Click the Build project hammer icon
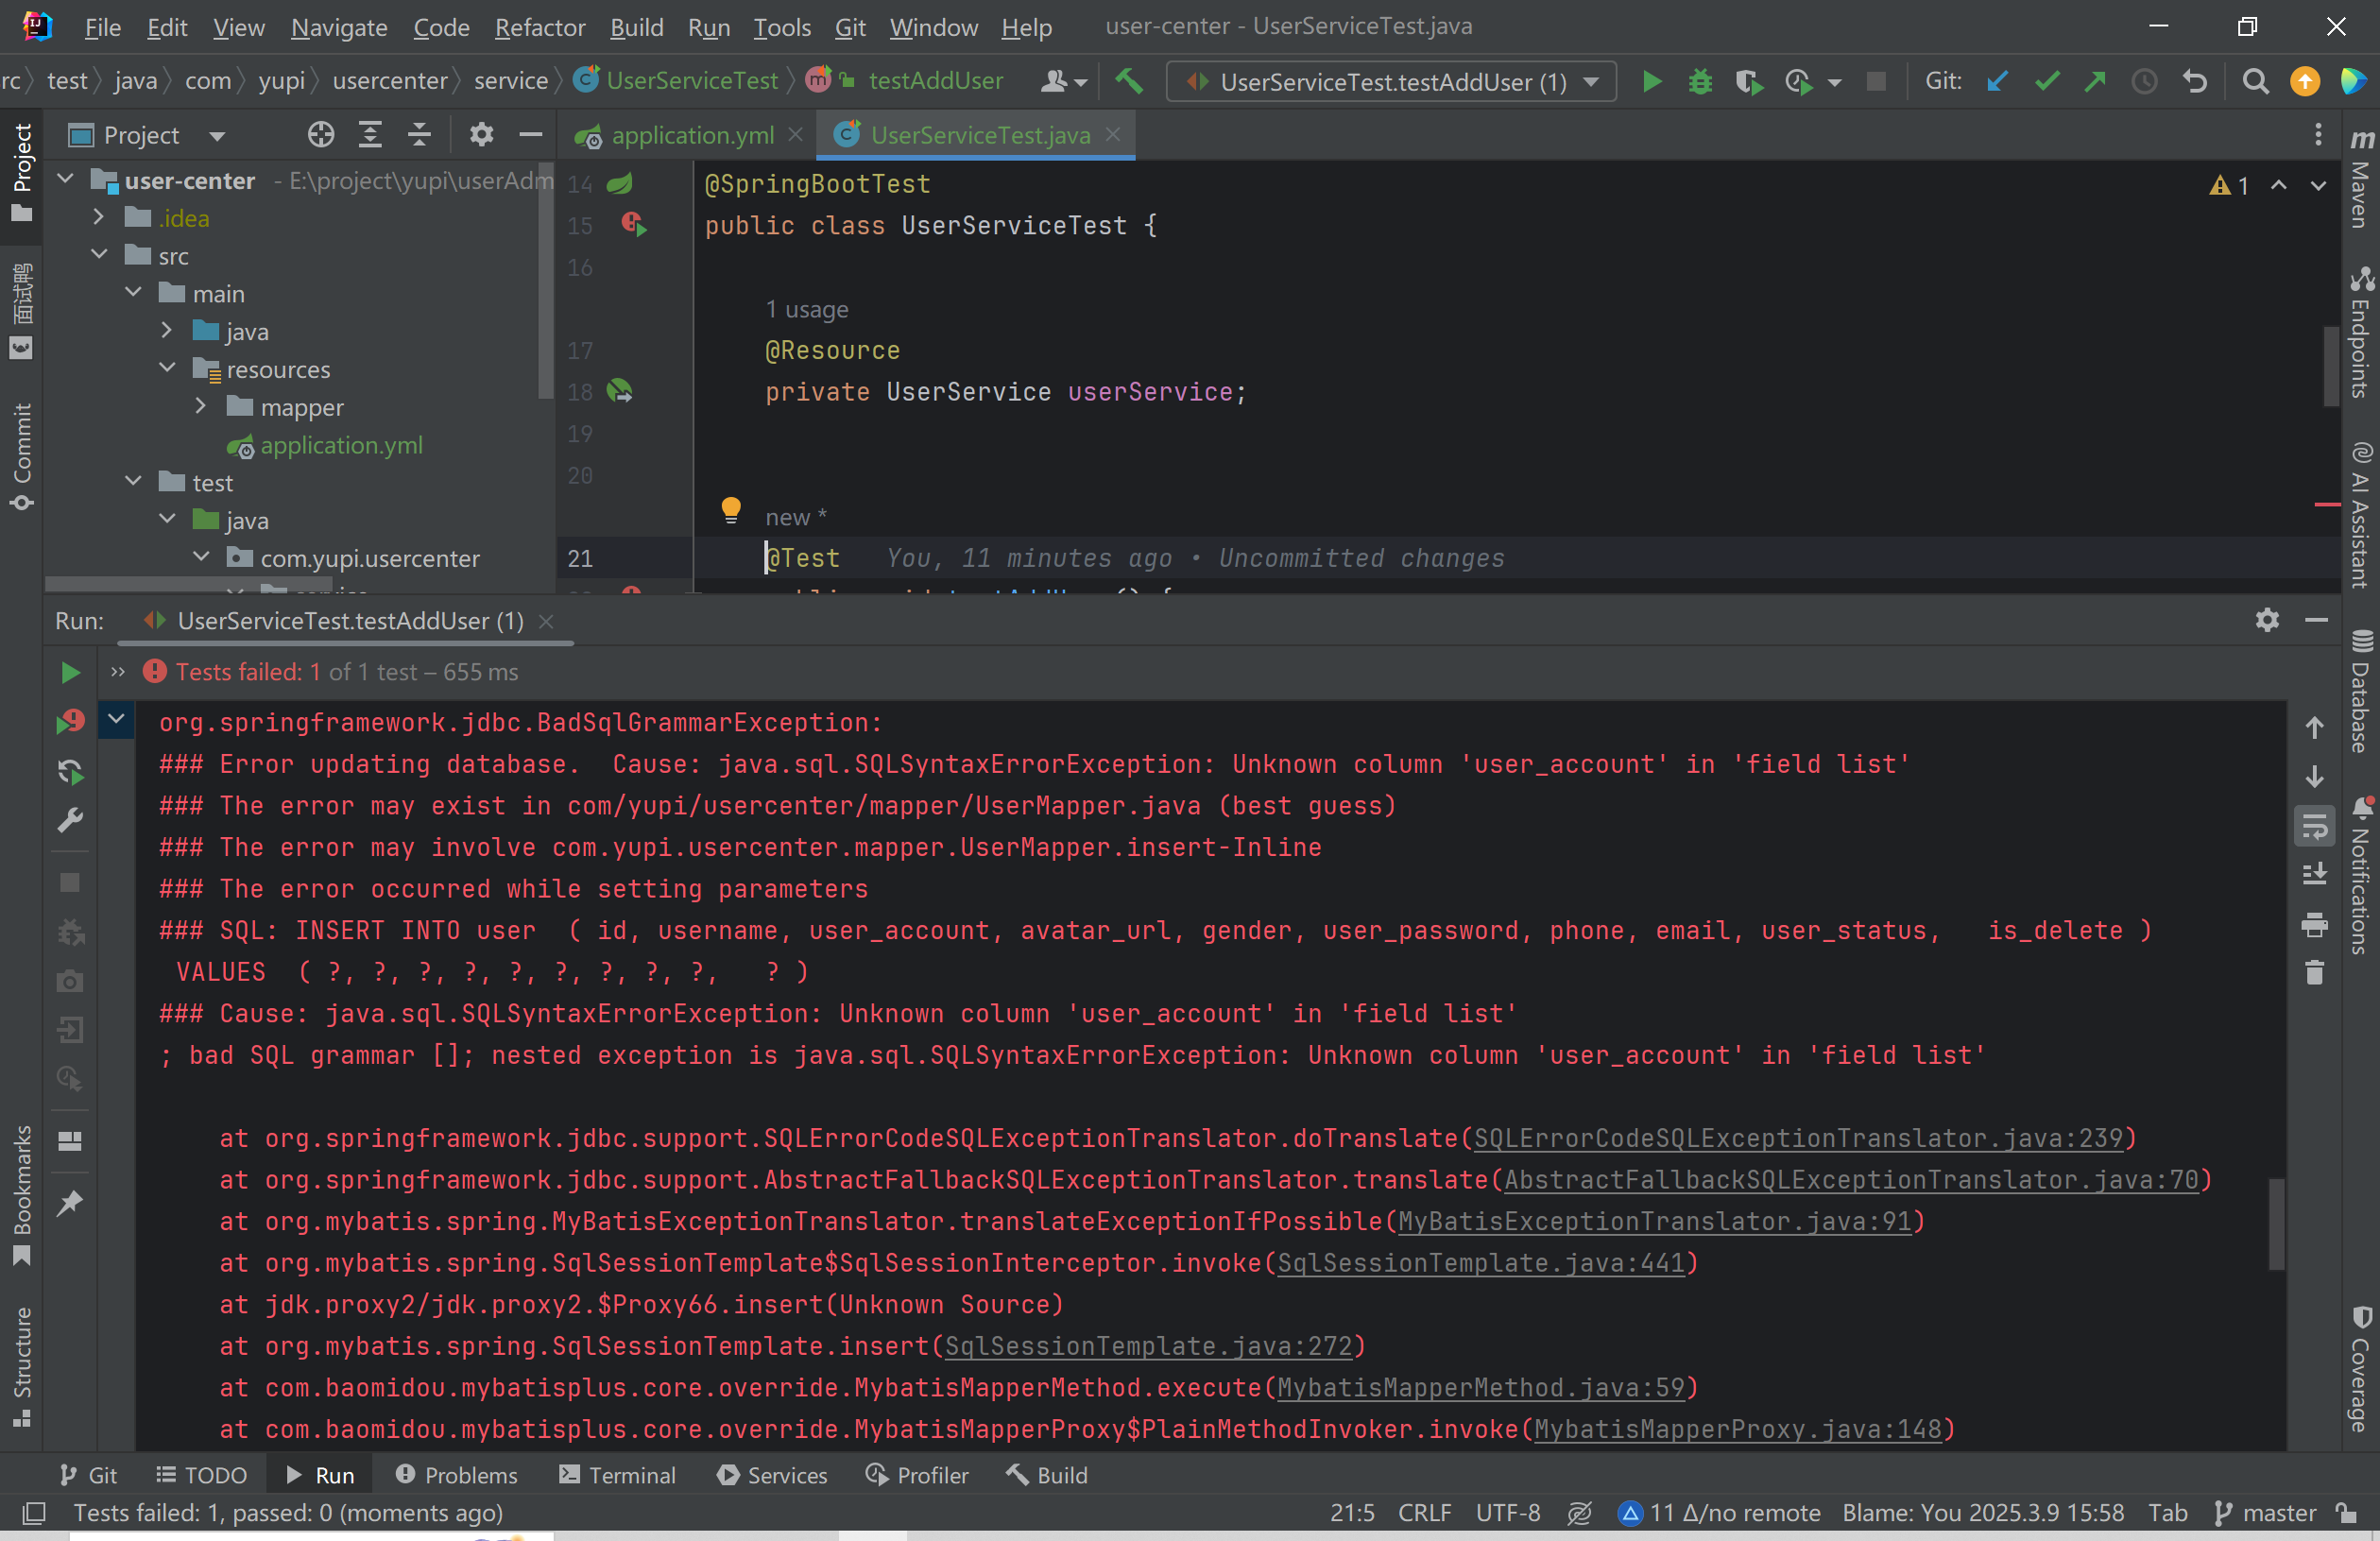 (x=1129, y=81)
